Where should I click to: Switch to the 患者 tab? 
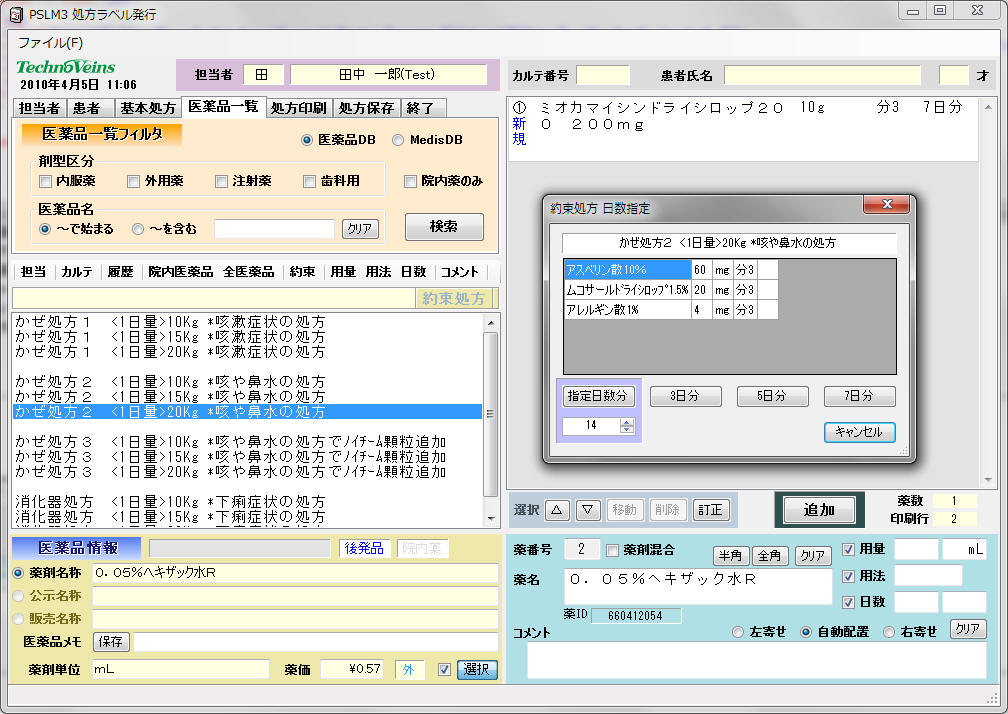[90, 108]
